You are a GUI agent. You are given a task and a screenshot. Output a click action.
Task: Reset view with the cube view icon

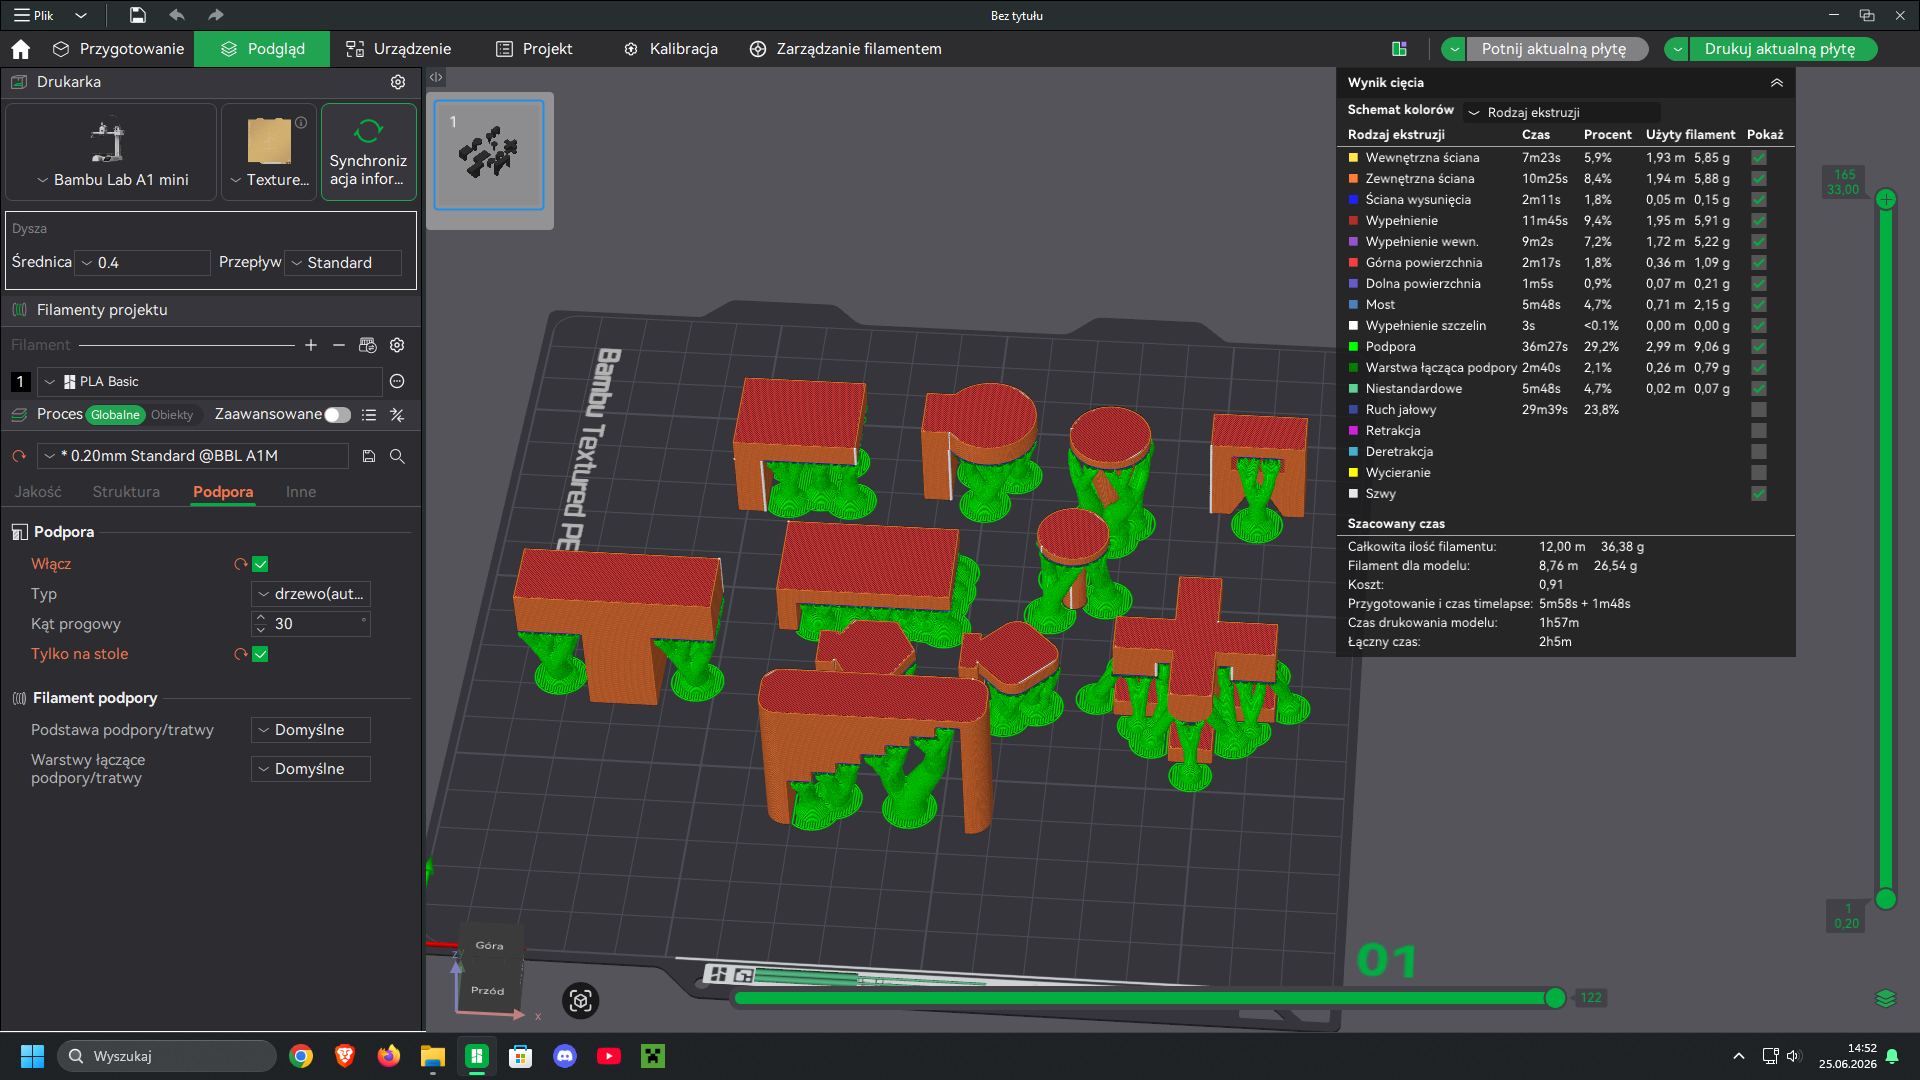coord(581,1001)
